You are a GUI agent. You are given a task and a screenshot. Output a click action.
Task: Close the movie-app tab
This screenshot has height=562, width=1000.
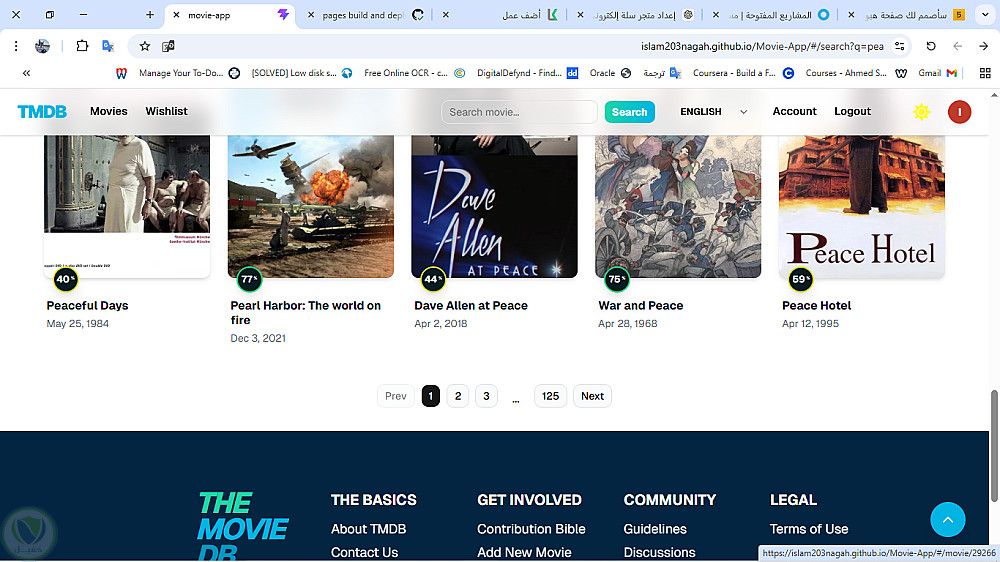[x=176, y=15]
